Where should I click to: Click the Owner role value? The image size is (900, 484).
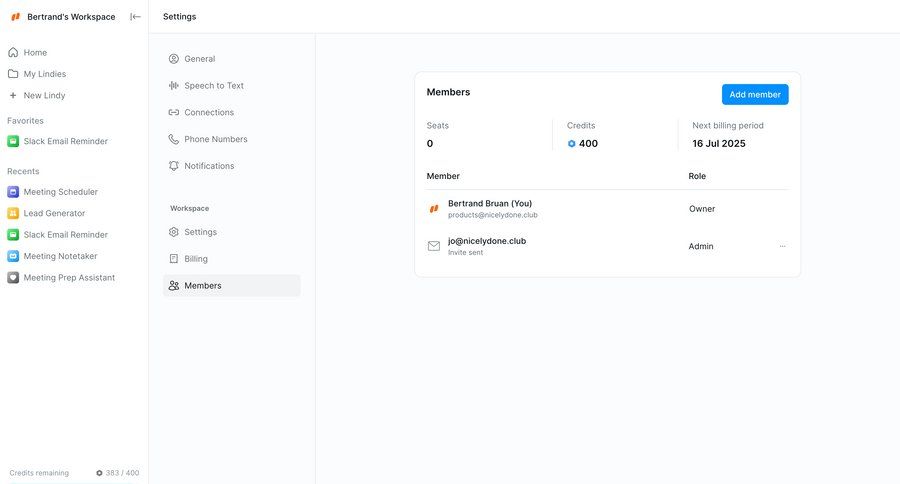702,209
